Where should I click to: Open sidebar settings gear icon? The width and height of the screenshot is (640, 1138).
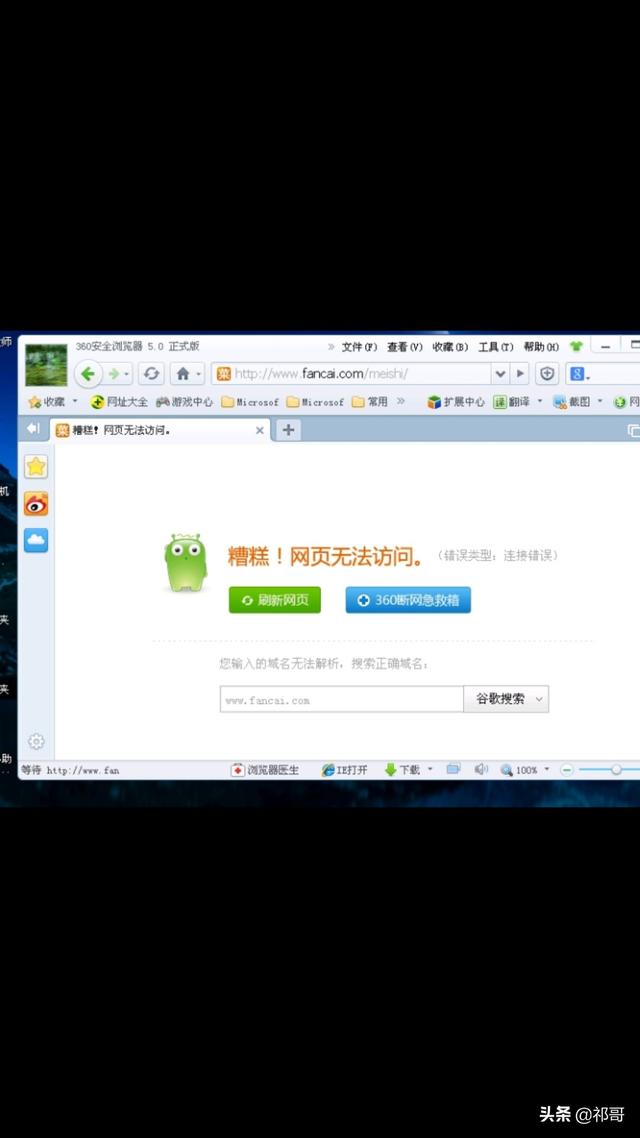(36, 741)
